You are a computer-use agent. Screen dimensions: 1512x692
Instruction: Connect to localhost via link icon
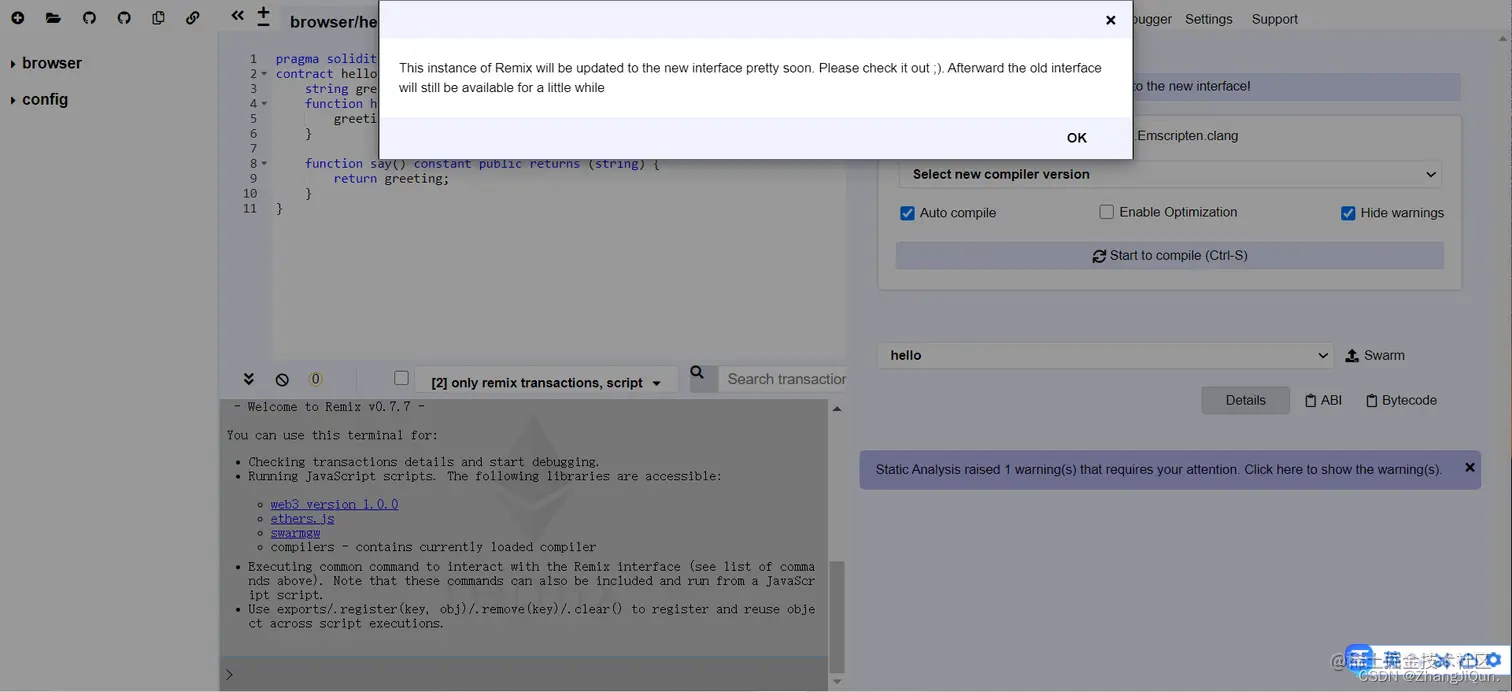tap(193, 18)
